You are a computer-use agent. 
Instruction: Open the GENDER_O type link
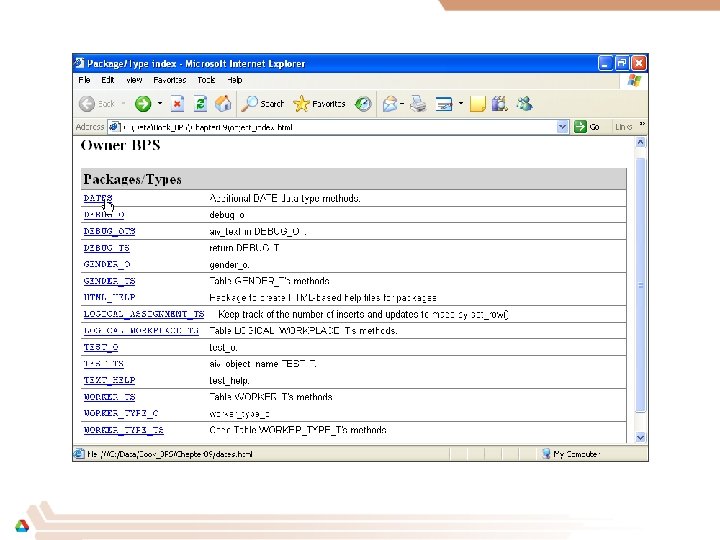coord(107,264)
